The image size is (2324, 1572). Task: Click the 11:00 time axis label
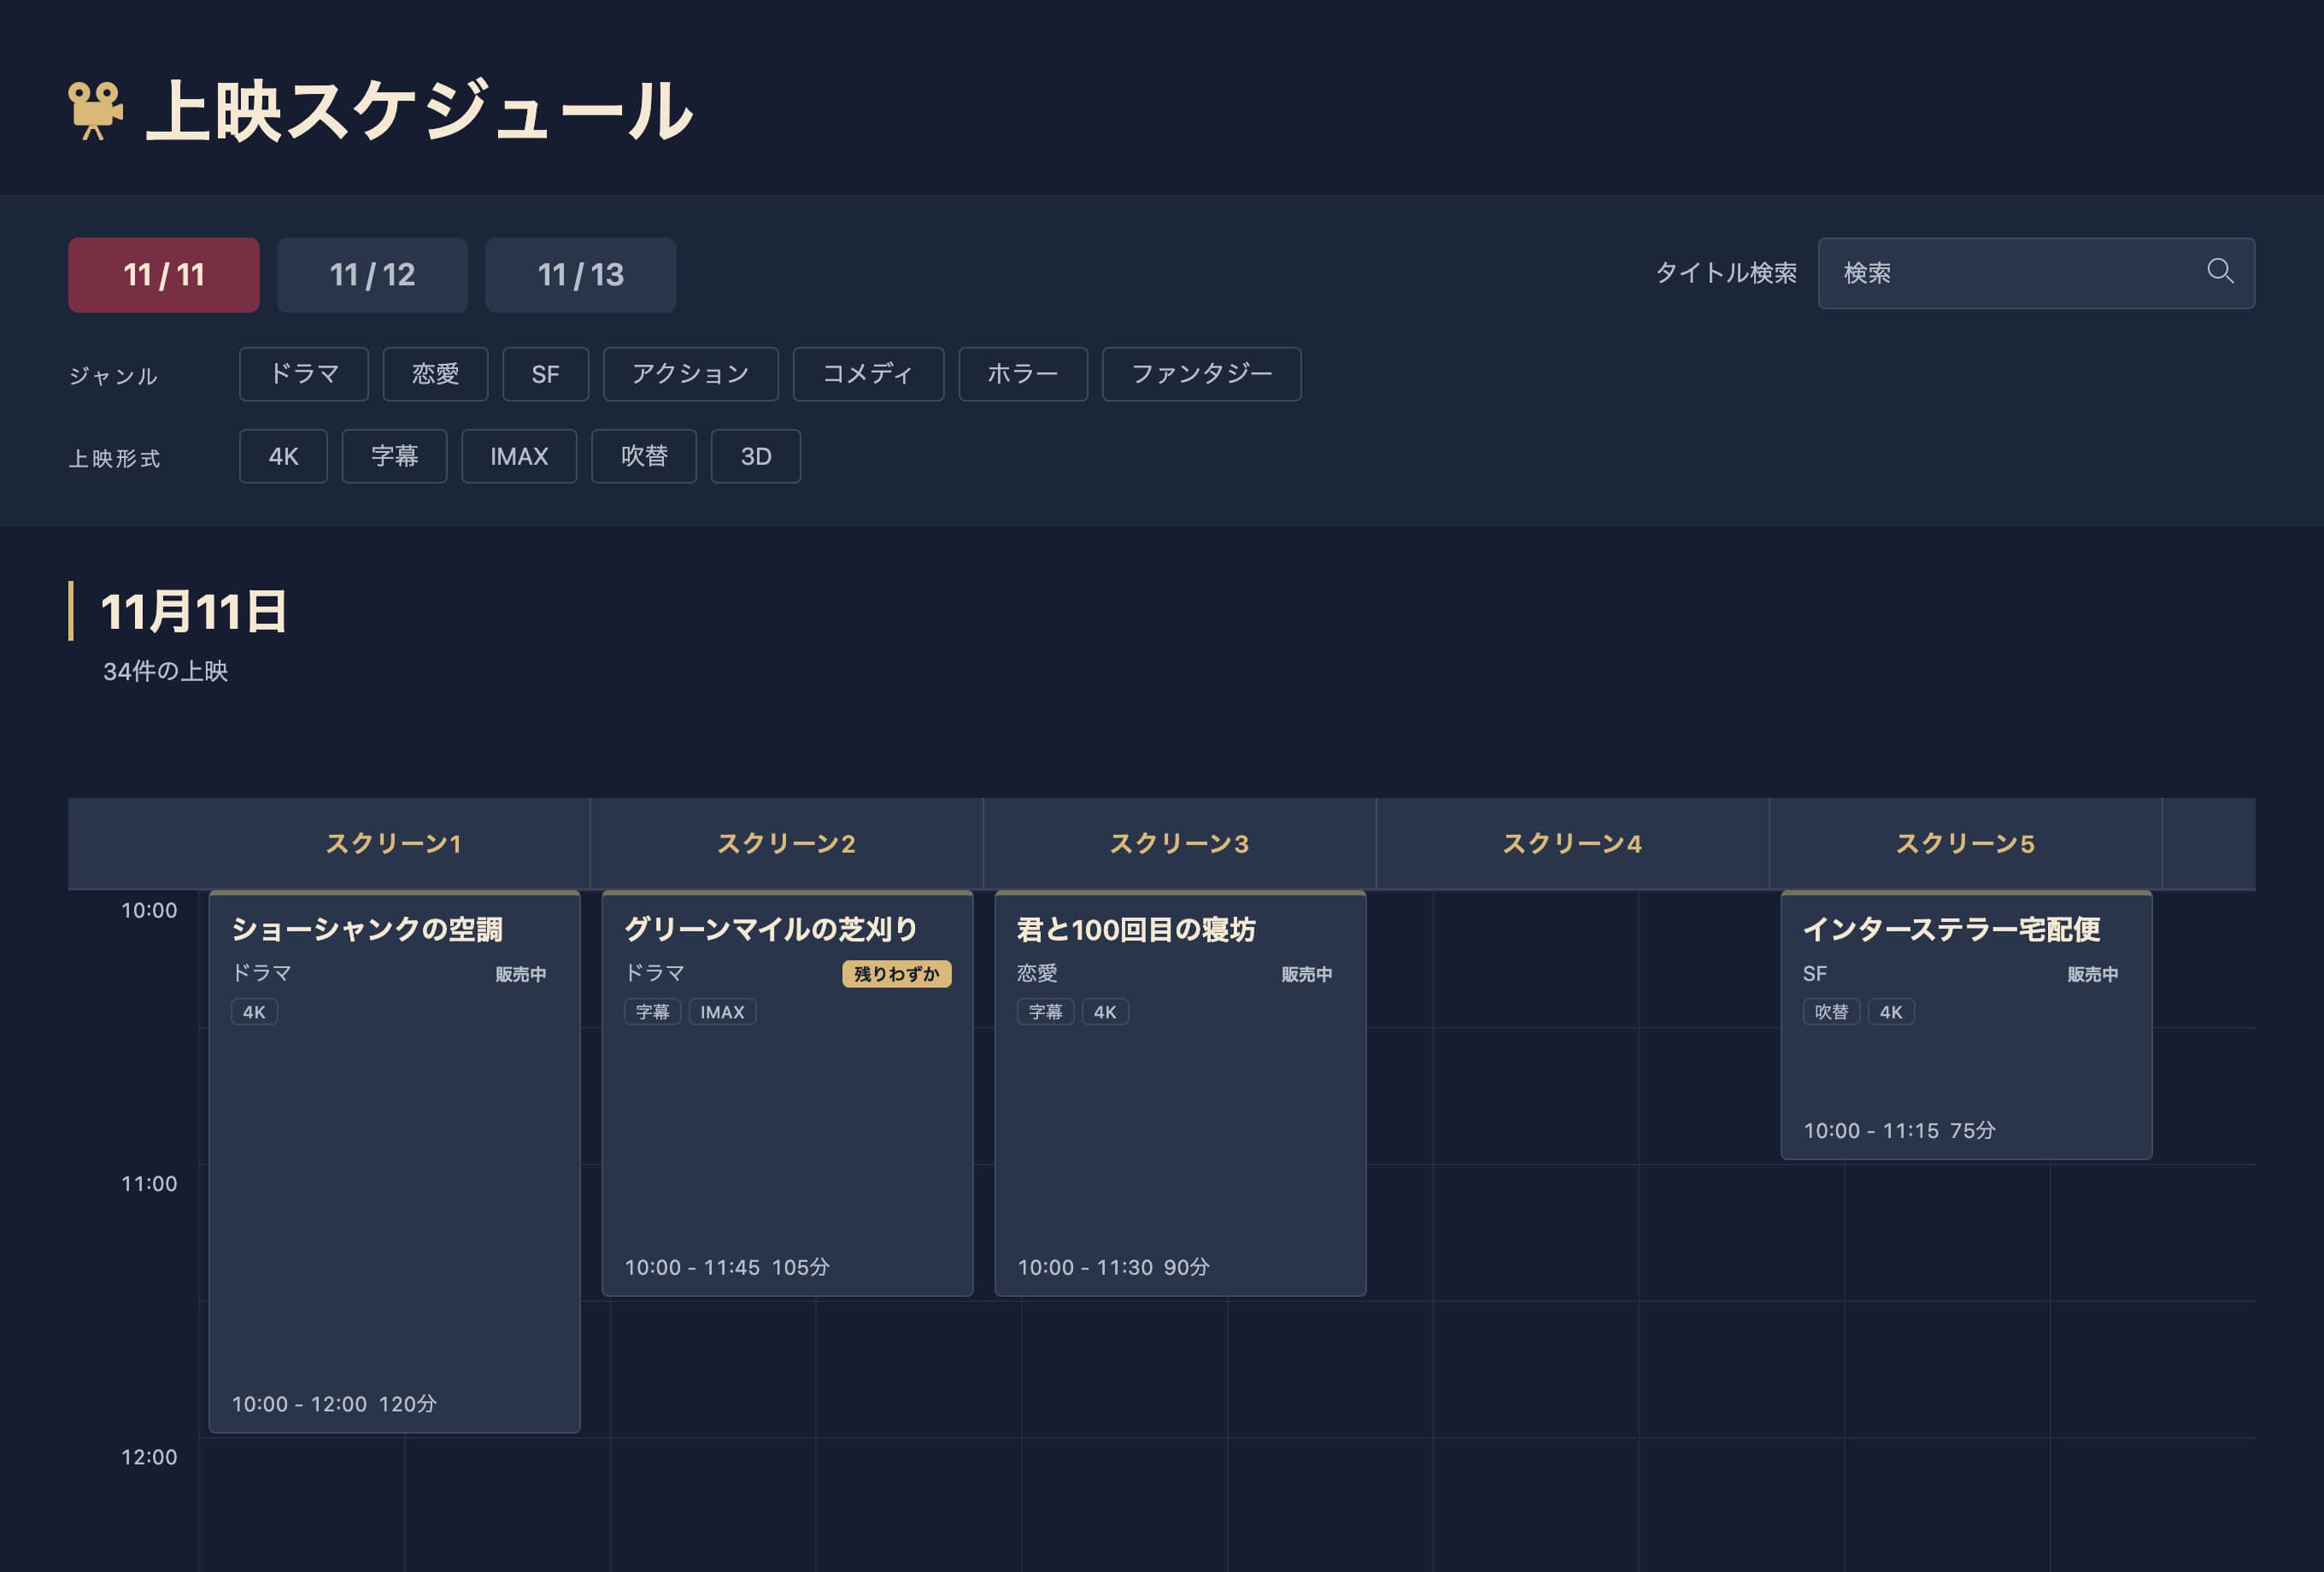tap(149, 1184)
